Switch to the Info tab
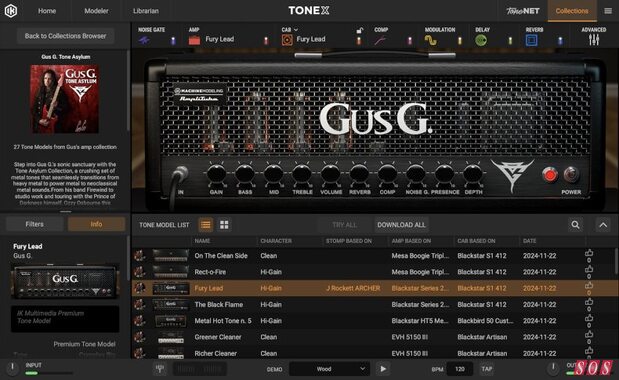The image size is (619, 380). 96,224
